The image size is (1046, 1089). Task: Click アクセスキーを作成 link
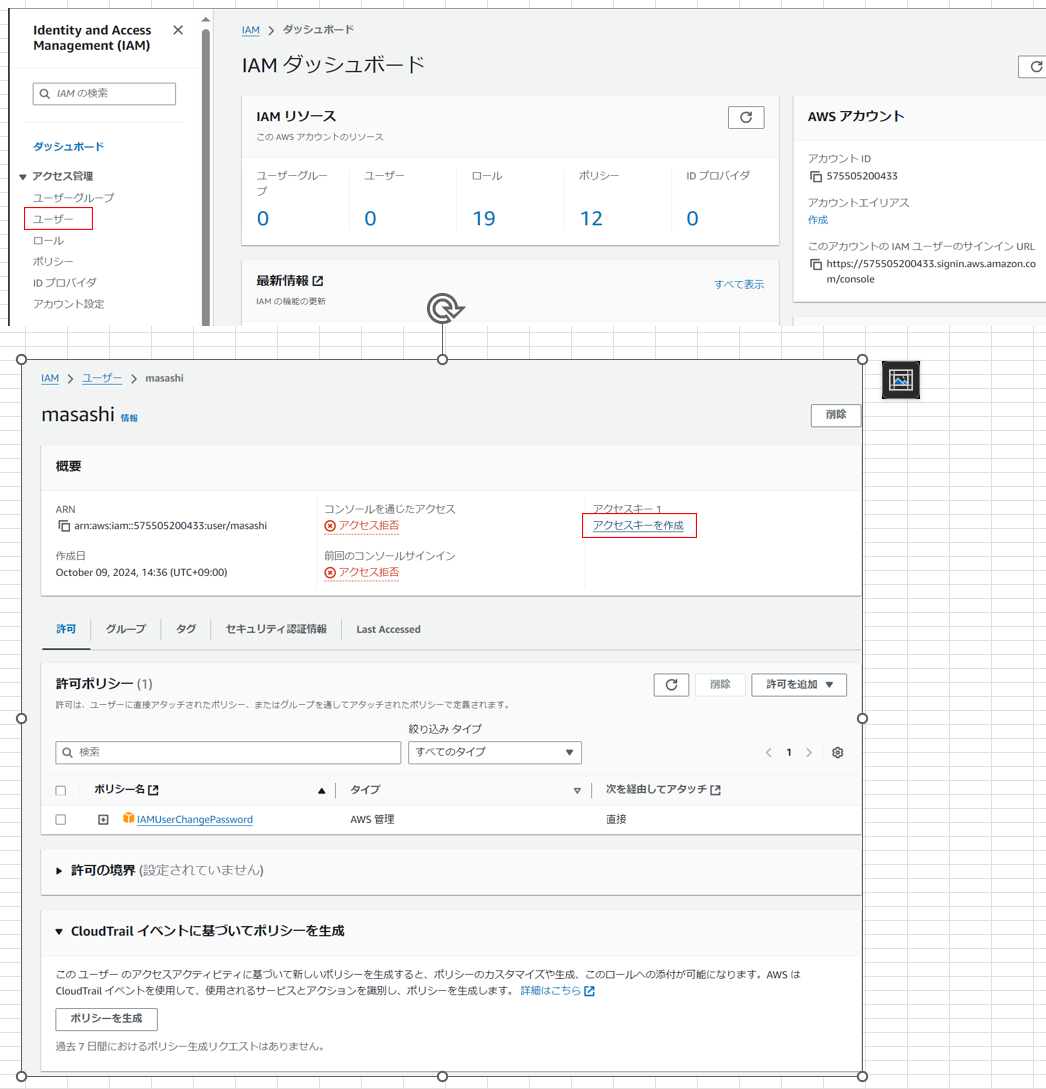[x=638, y=525]
